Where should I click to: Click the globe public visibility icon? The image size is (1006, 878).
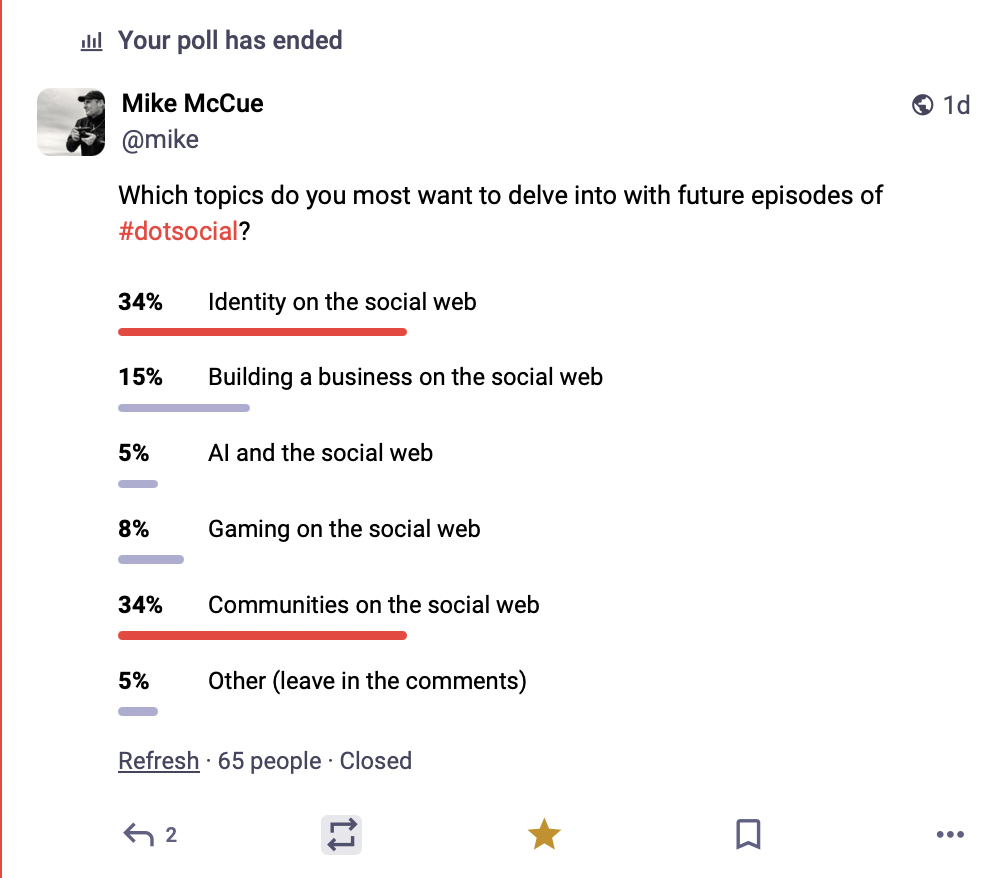pos(923,105)
